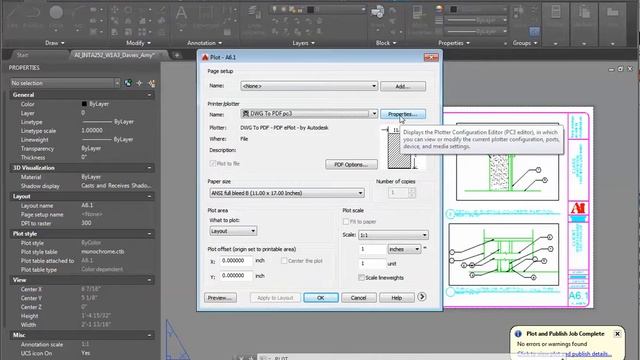Expand the Annotation ribbon panel
The image size is (640, 360).
(x=204, y=43)
